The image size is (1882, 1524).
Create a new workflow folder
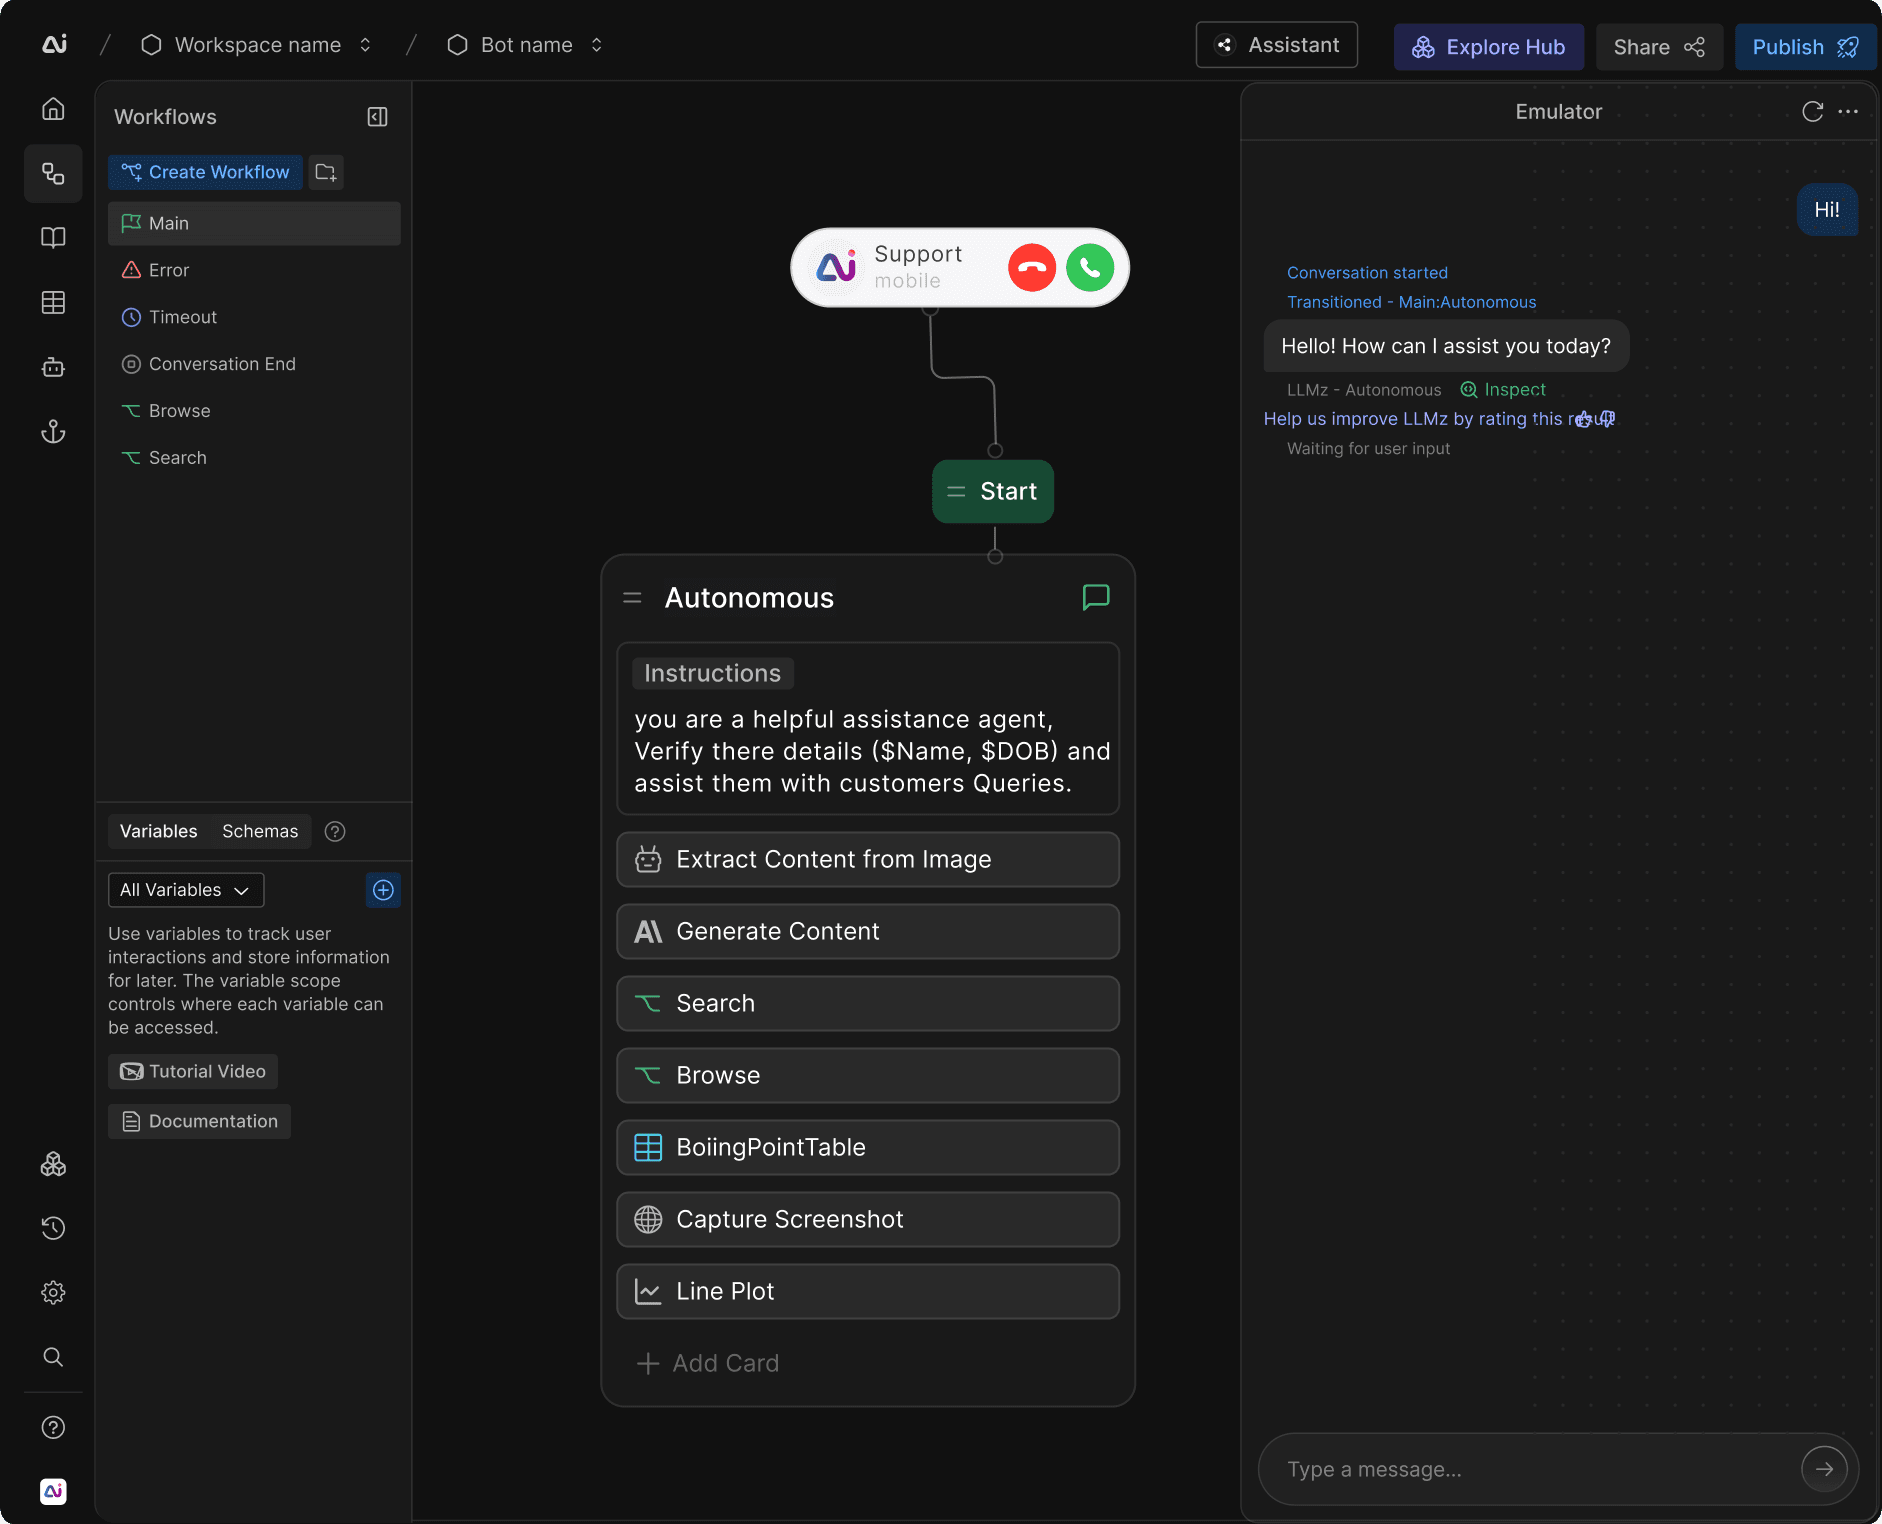click(x=326, y=172)
